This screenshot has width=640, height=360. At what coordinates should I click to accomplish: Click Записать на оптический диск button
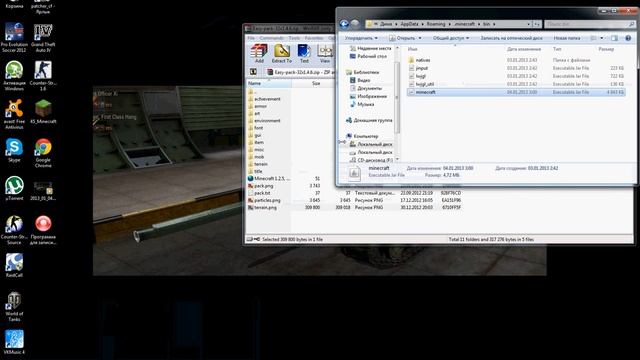click(511, 38)
